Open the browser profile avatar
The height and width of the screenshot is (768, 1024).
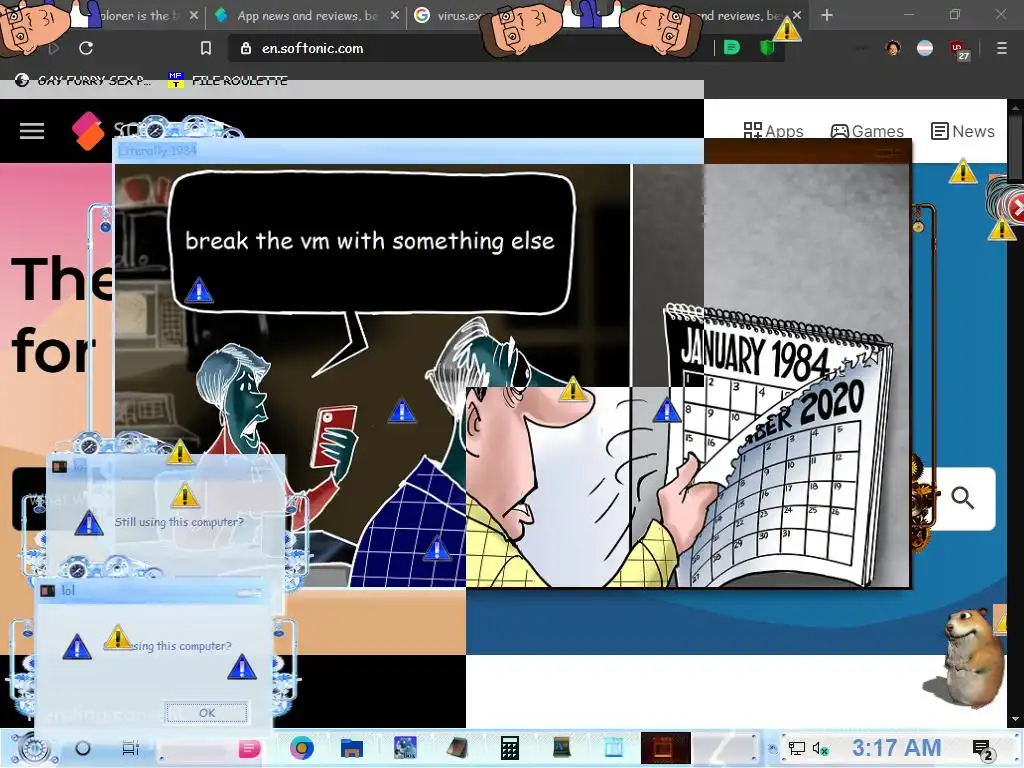click(x=893, y=48)
